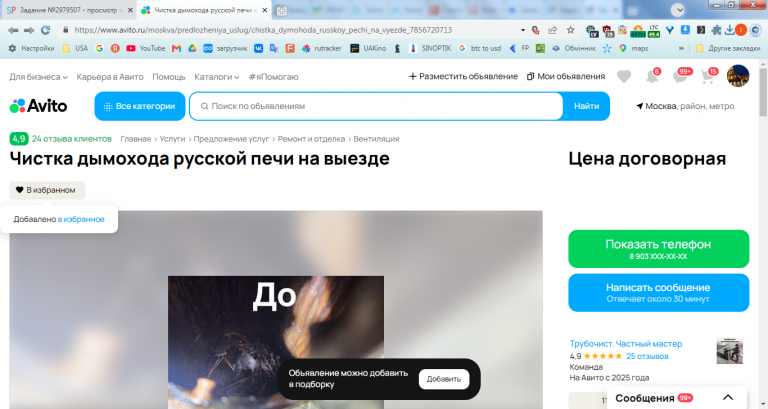This screenshot has height=409, width=768.
Task: Open the Avito shopping cart
Action: coord(708,76)
